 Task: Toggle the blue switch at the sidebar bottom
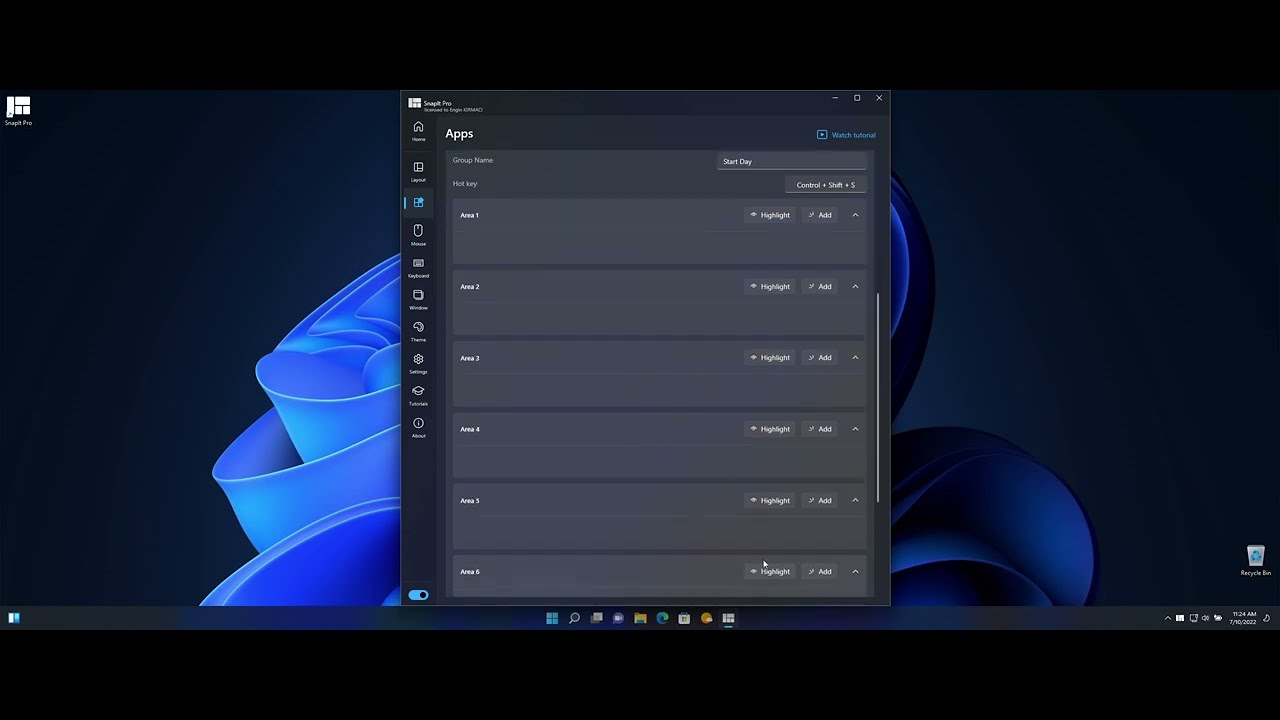[x=418, y=595]
